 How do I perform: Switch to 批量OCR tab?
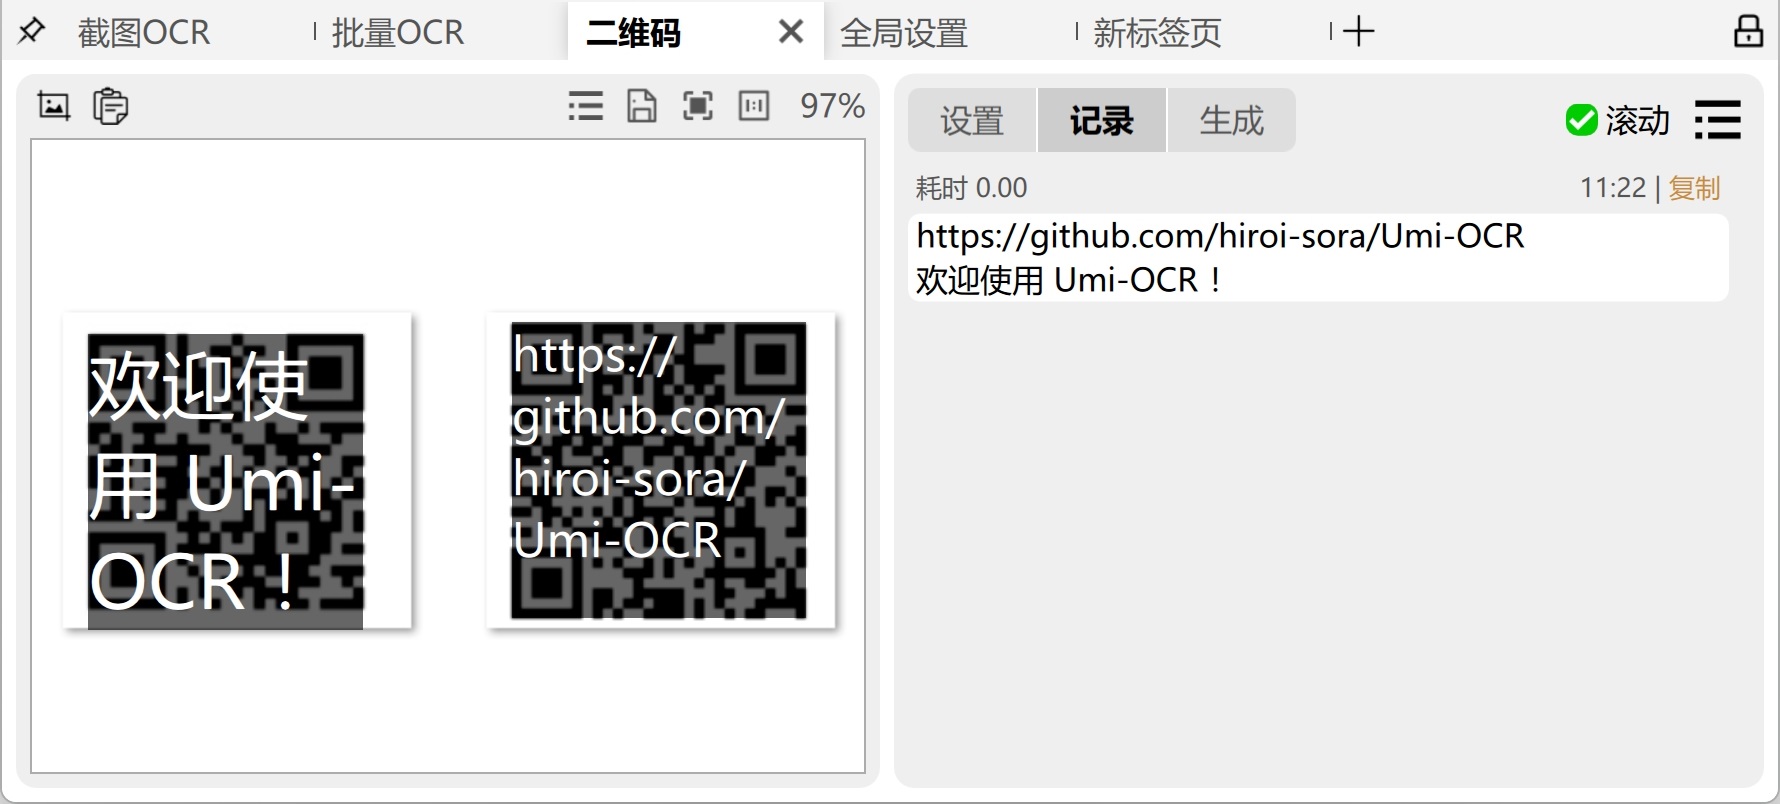pos(398,32)
